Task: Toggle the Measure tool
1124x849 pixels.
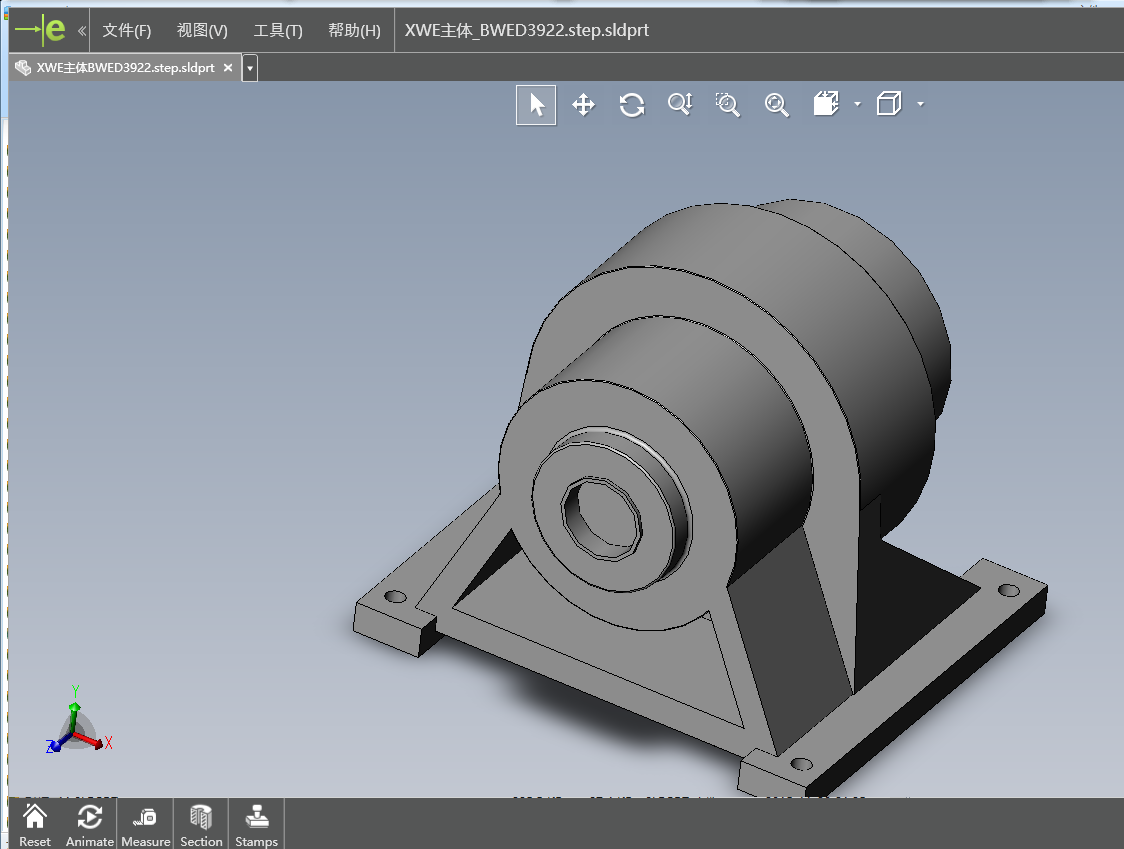Action: [x=146, y=824]
